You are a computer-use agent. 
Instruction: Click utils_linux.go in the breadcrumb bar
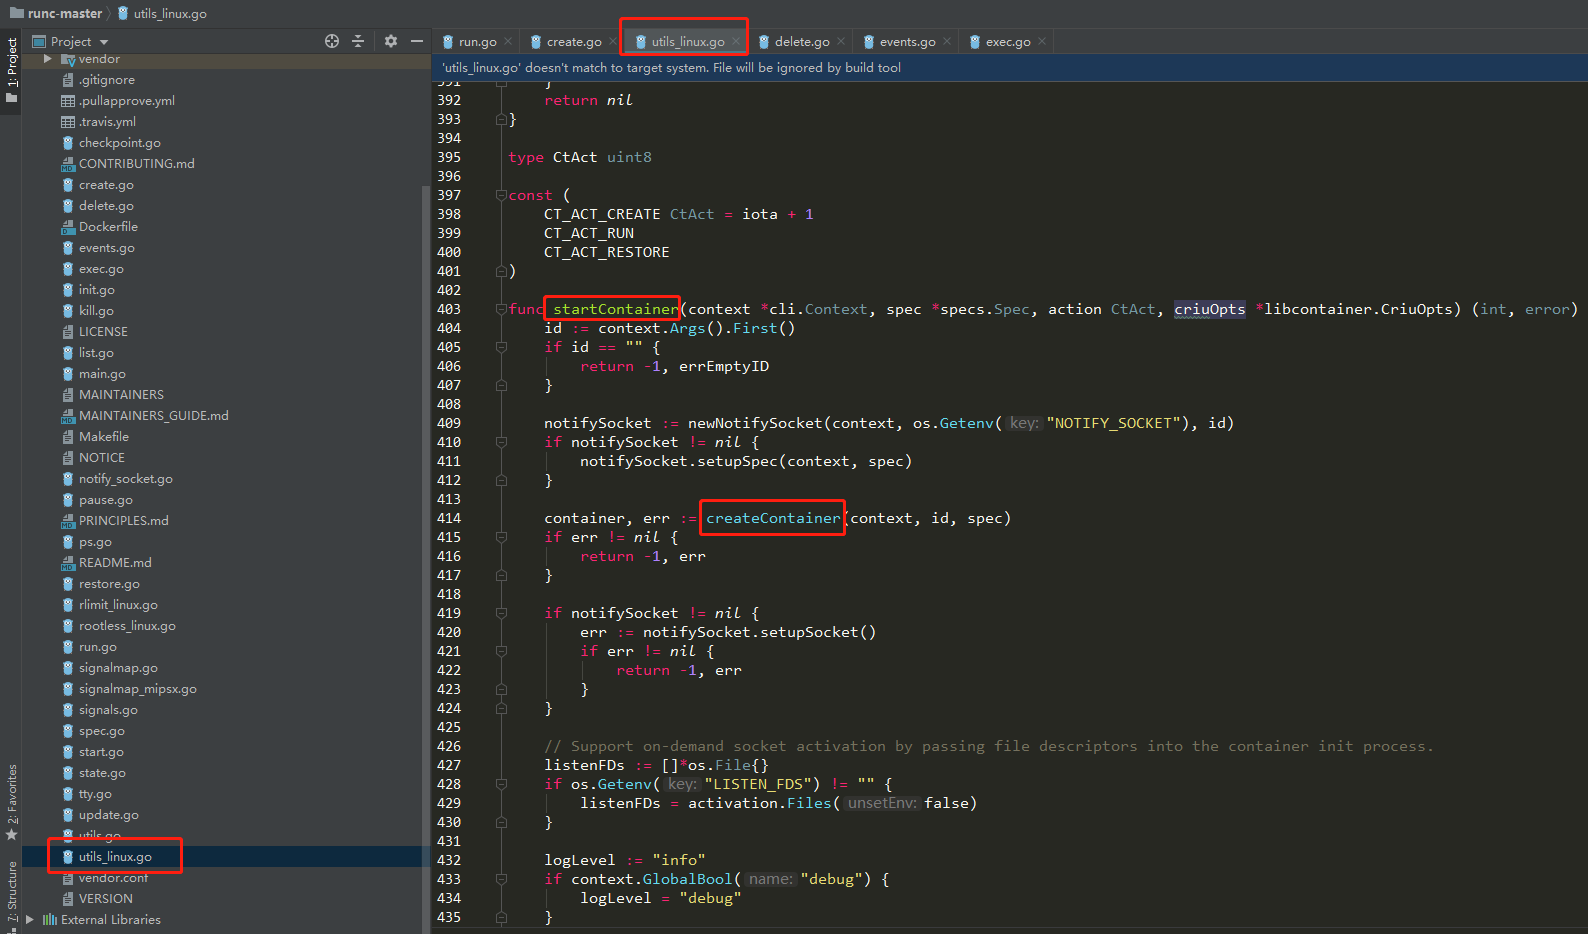170,13
